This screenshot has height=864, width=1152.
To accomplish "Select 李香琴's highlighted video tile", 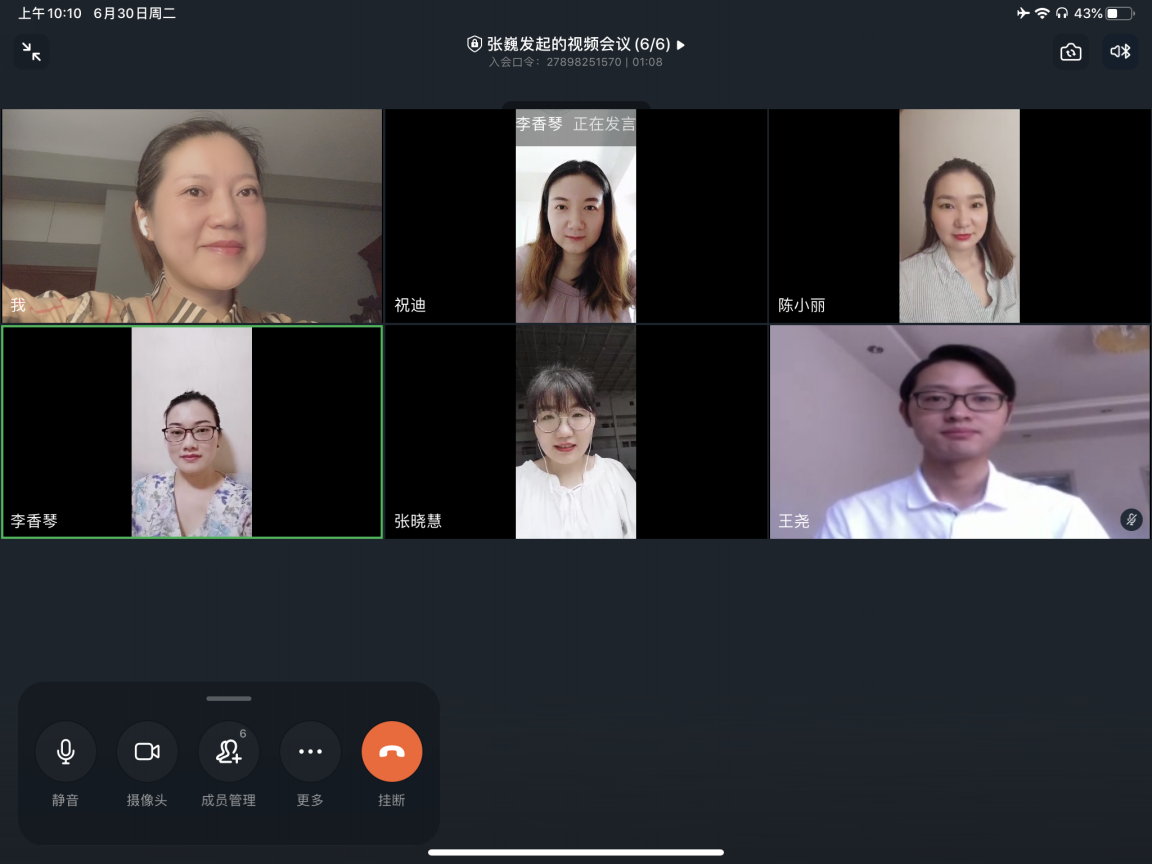I will [192, 432].
